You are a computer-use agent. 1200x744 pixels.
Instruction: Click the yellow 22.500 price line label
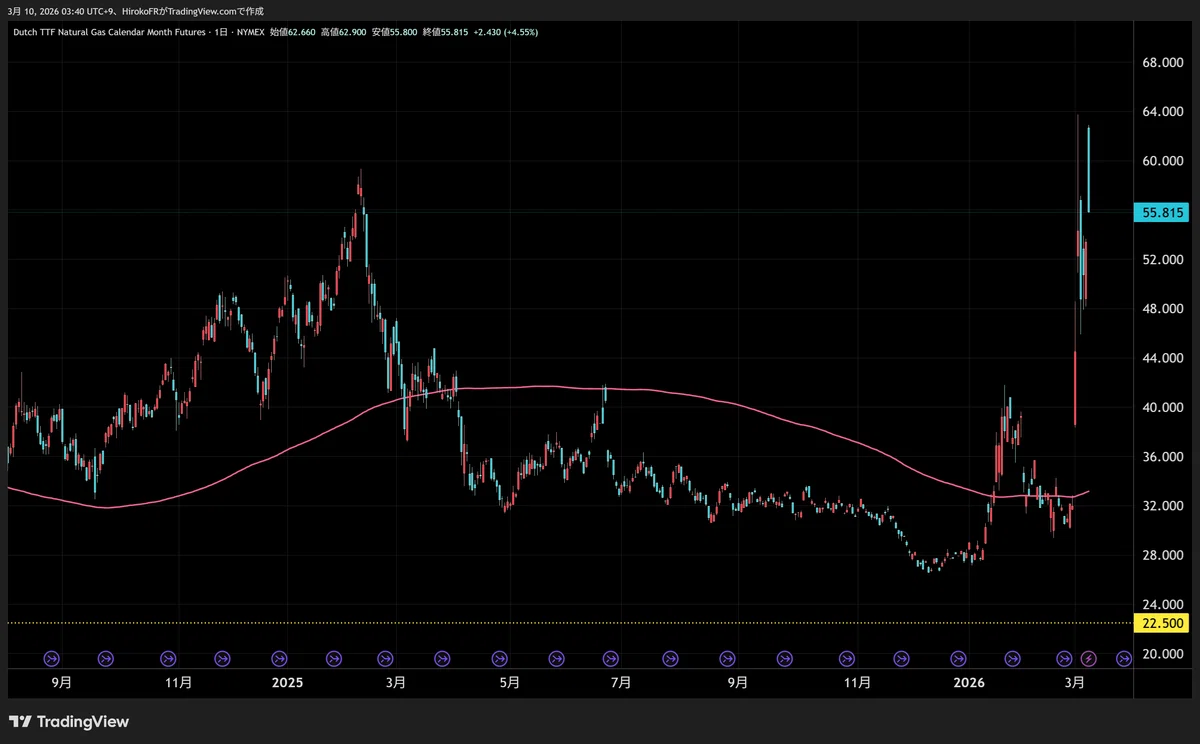click(1162, 623)
